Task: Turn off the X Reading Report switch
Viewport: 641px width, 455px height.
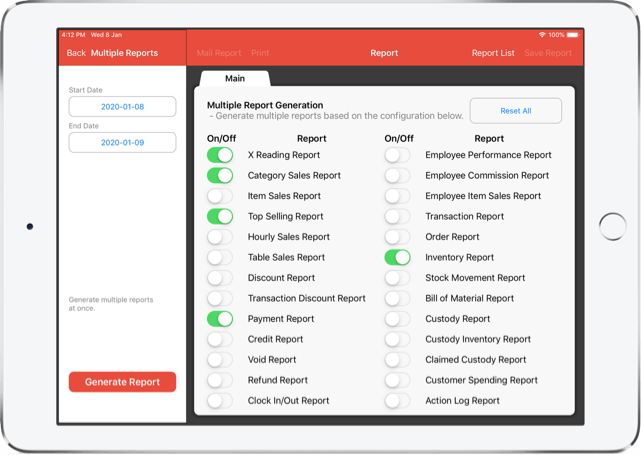Action: tap(220, 155)
